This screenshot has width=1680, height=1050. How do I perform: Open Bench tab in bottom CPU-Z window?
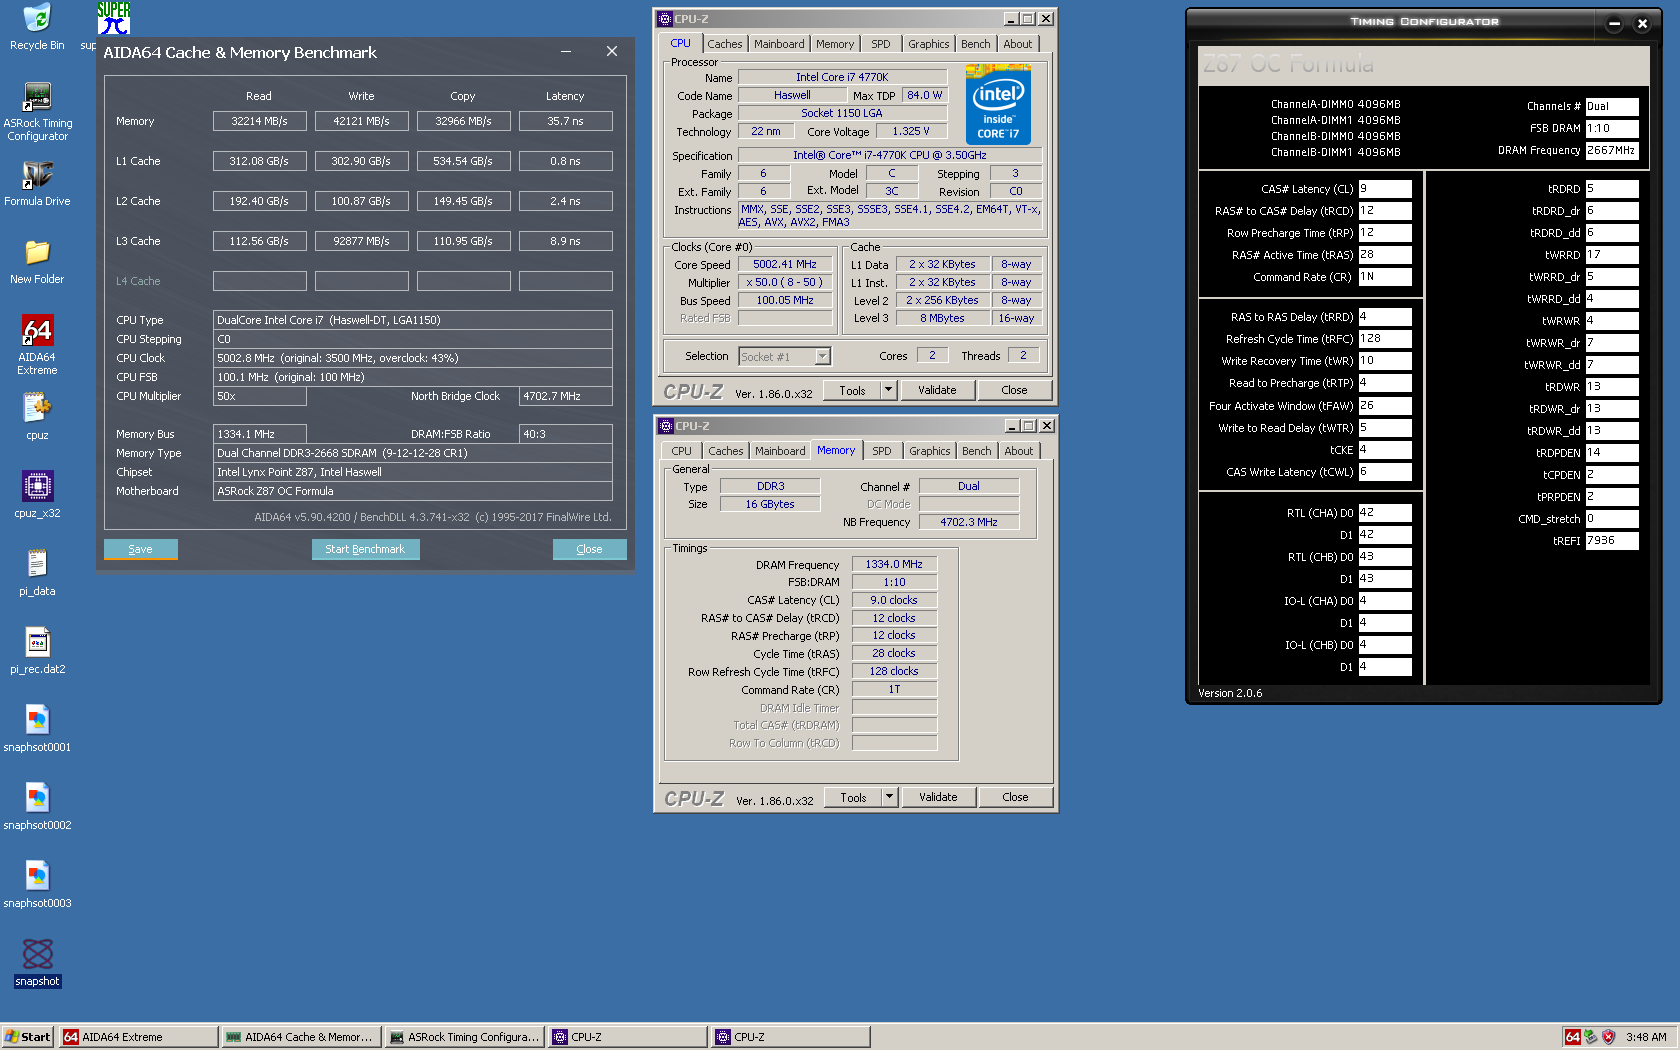coord(977,451)
